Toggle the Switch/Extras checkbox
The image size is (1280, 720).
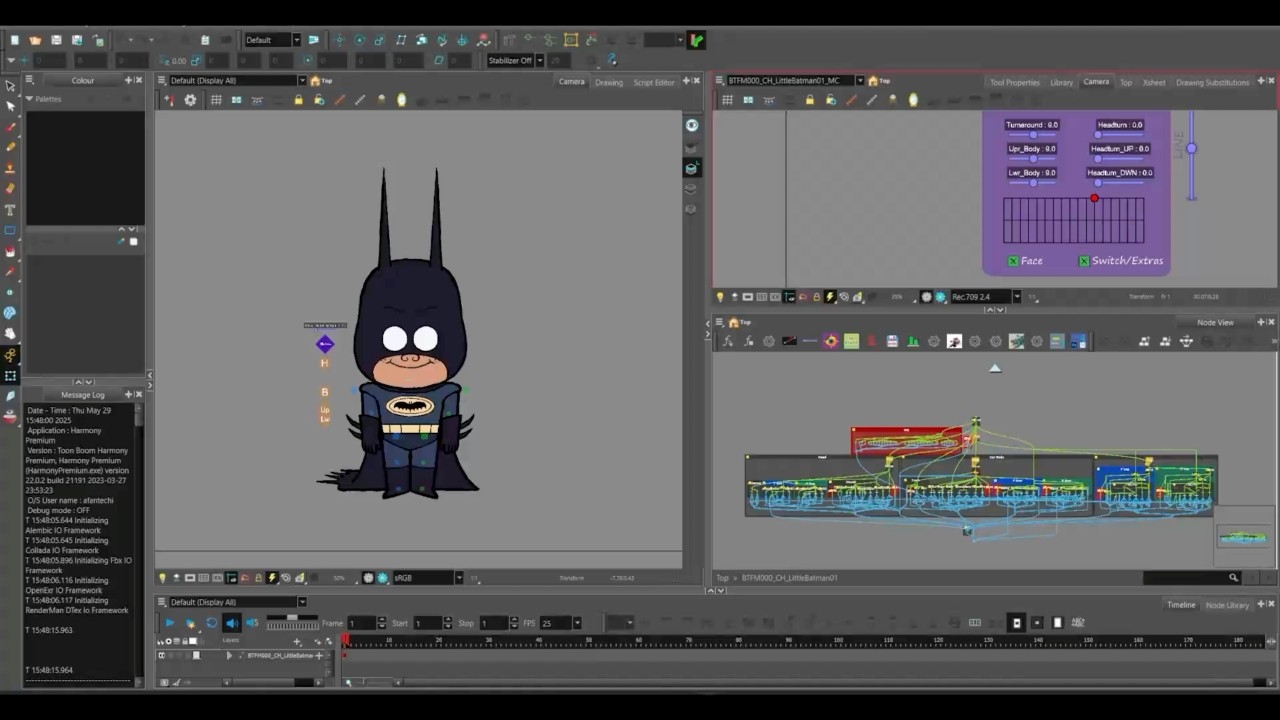coord(1083,261)
